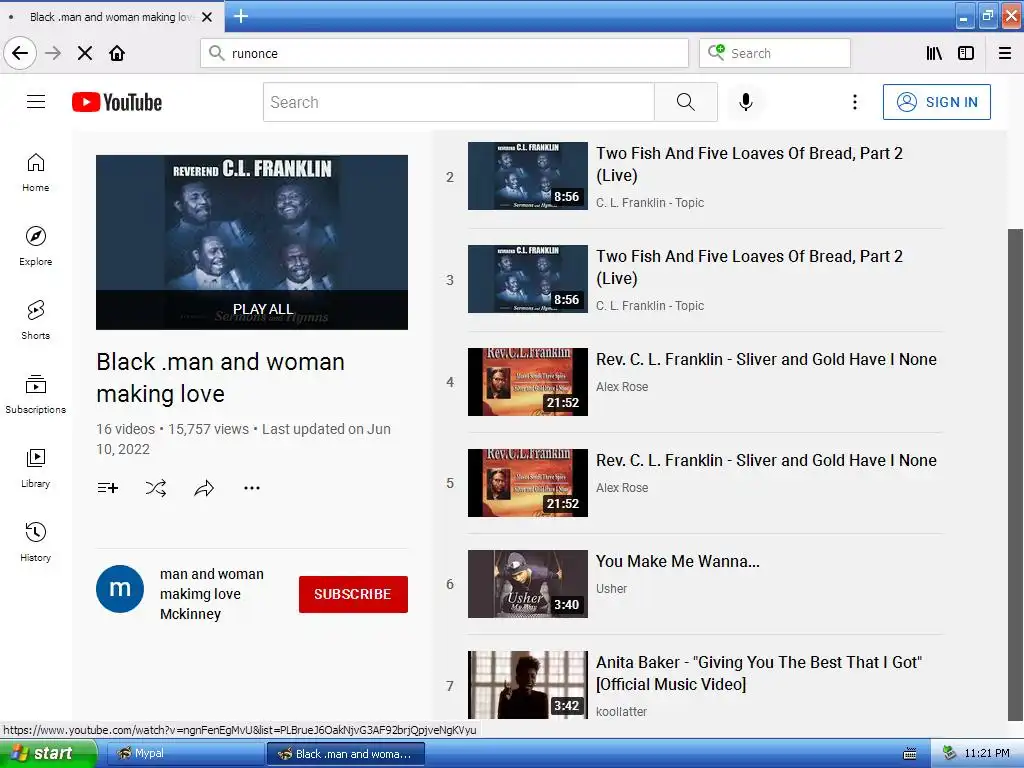Open Alex Rose channel on video 5
Viewport: 1024px width, 768px height.
[622, 488]
